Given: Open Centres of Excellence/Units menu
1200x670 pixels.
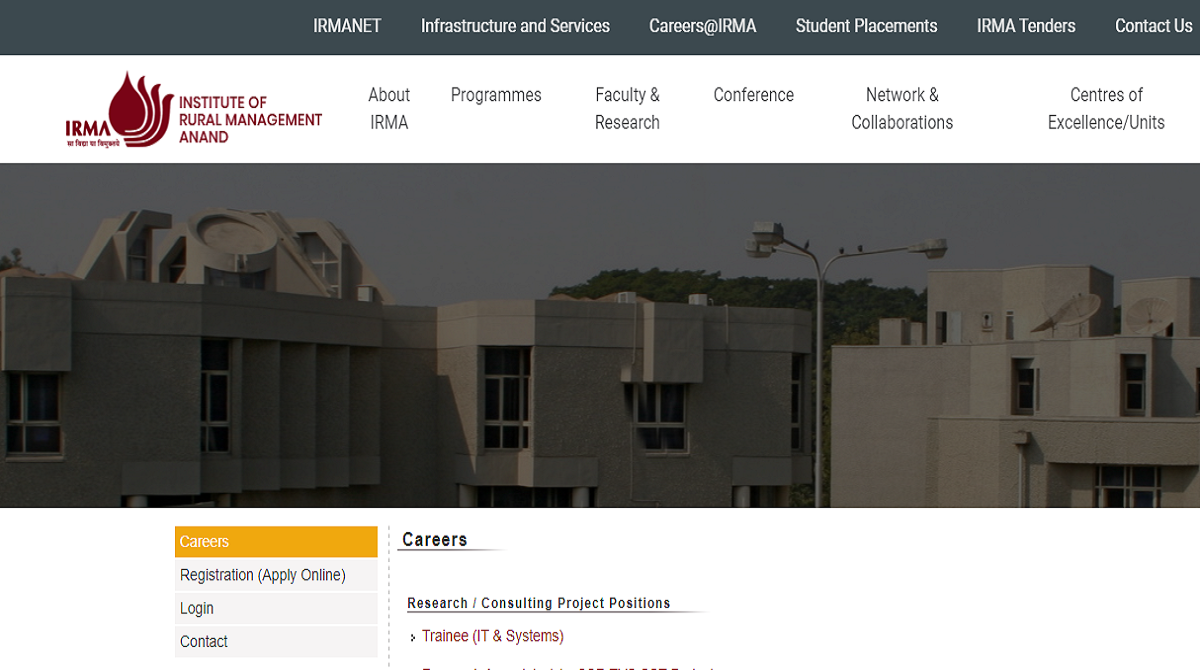Looking at the screenshot, I should click(1106, 108).
